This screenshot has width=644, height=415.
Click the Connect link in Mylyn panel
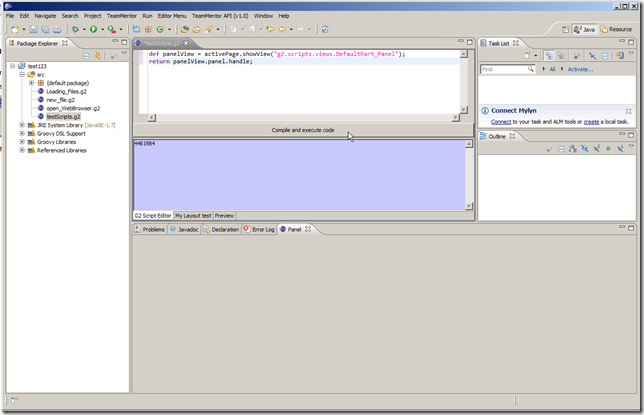pyautogui.click(x=501, y=121)
